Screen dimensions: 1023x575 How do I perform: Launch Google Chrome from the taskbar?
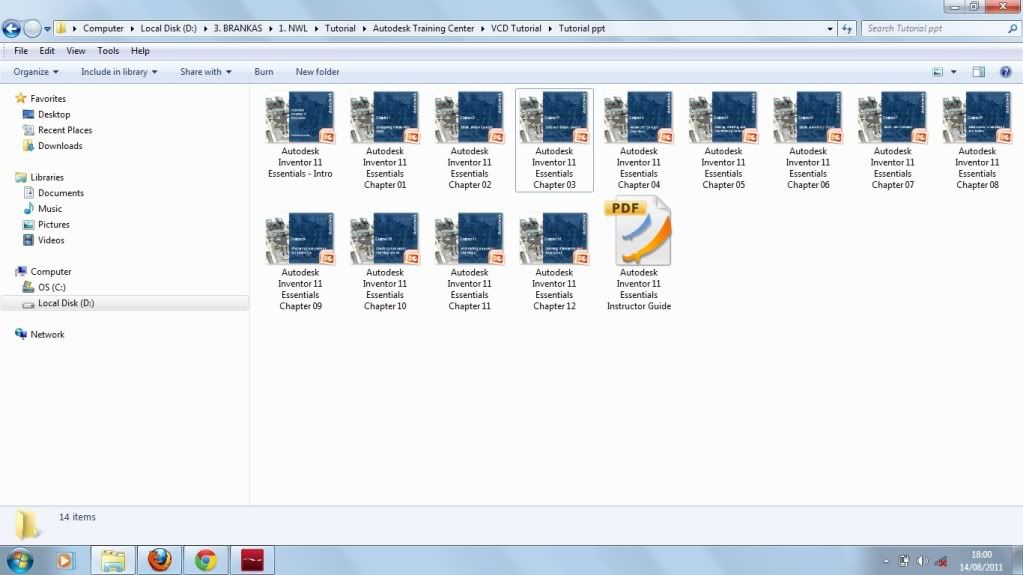[206, 560]
